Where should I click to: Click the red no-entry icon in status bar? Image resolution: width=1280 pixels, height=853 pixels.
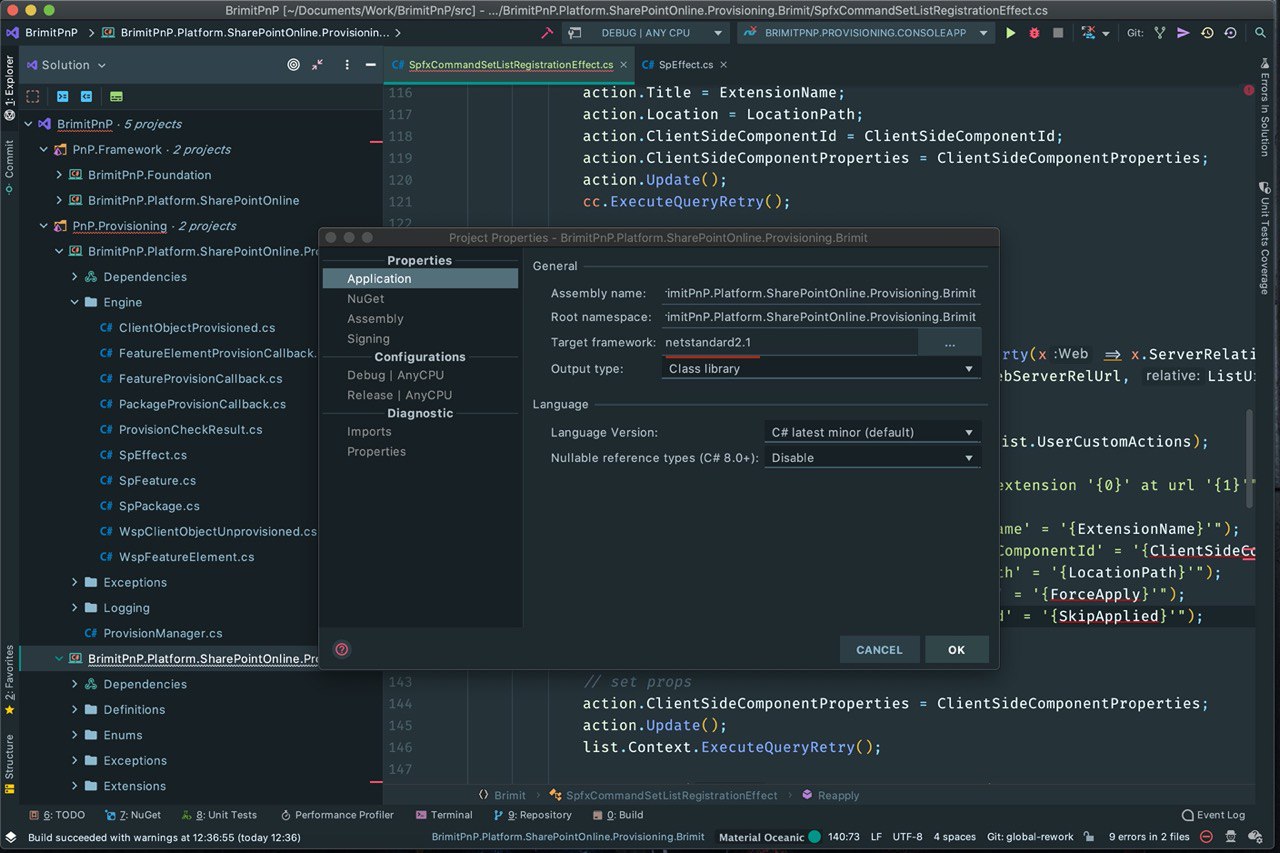click(1207, 837)
